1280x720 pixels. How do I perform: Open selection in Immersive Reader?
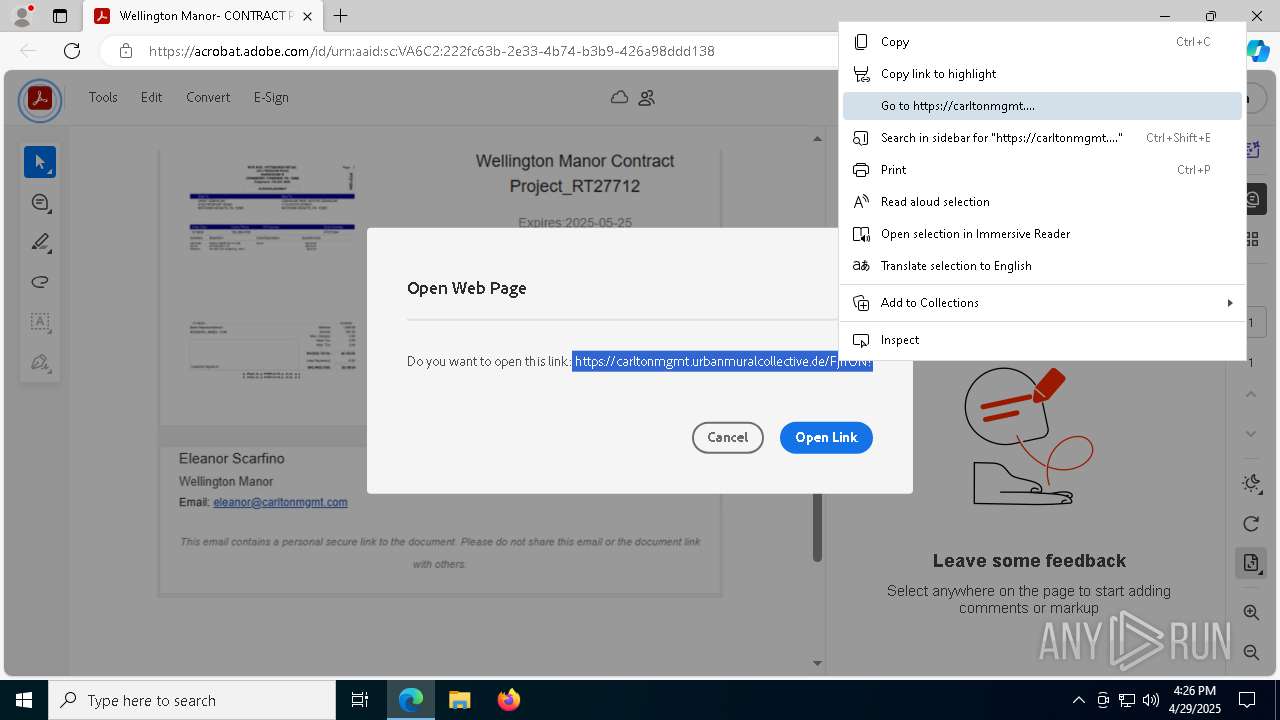tap(1042, 234)
